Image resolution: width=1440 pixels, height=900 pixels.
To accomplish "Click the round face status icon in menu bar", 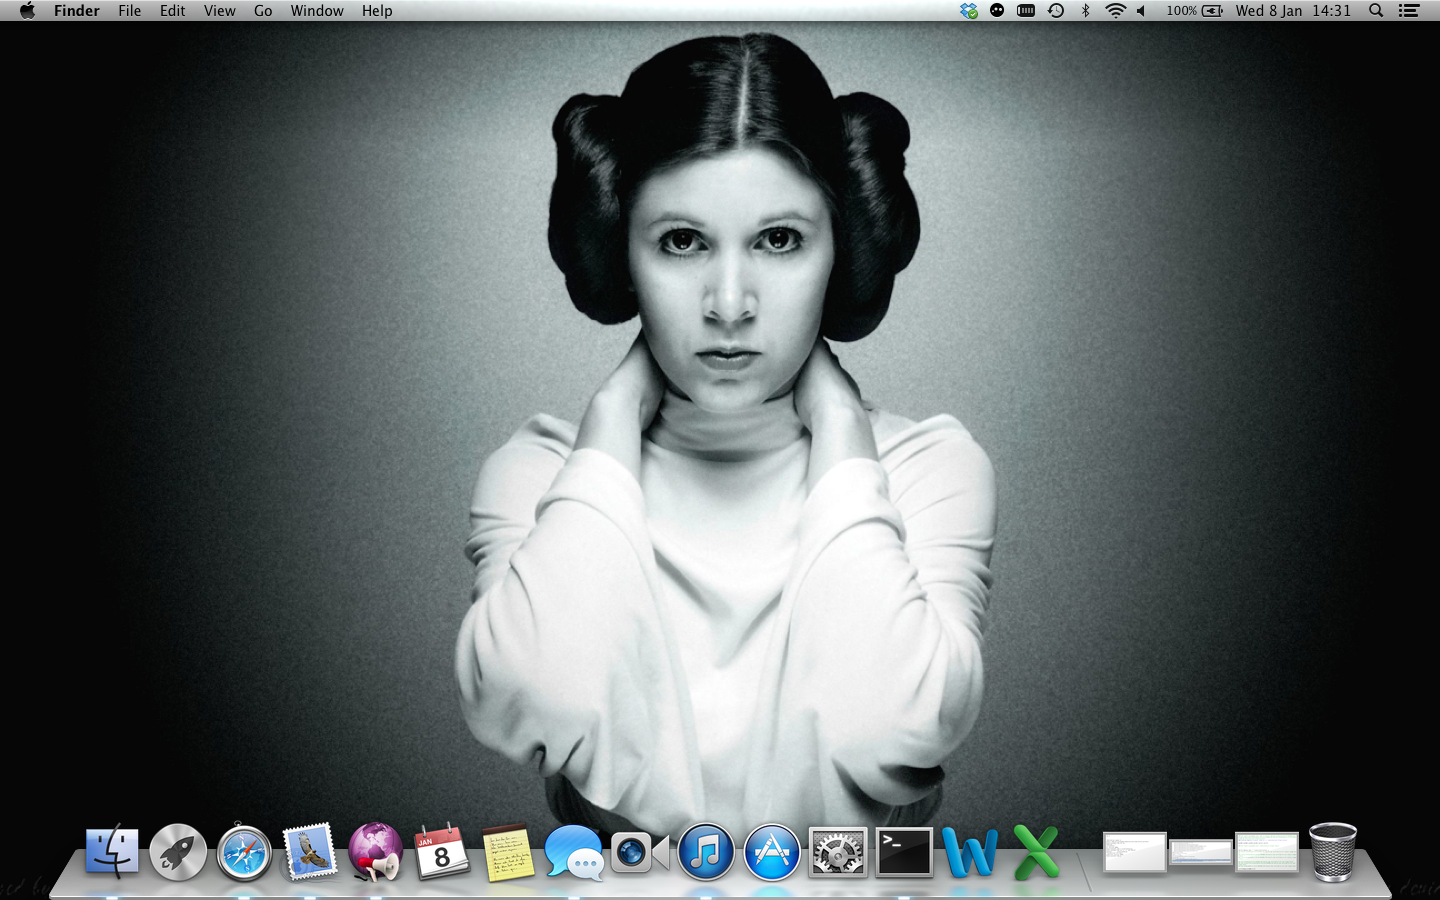I will (x=997, y=11).
